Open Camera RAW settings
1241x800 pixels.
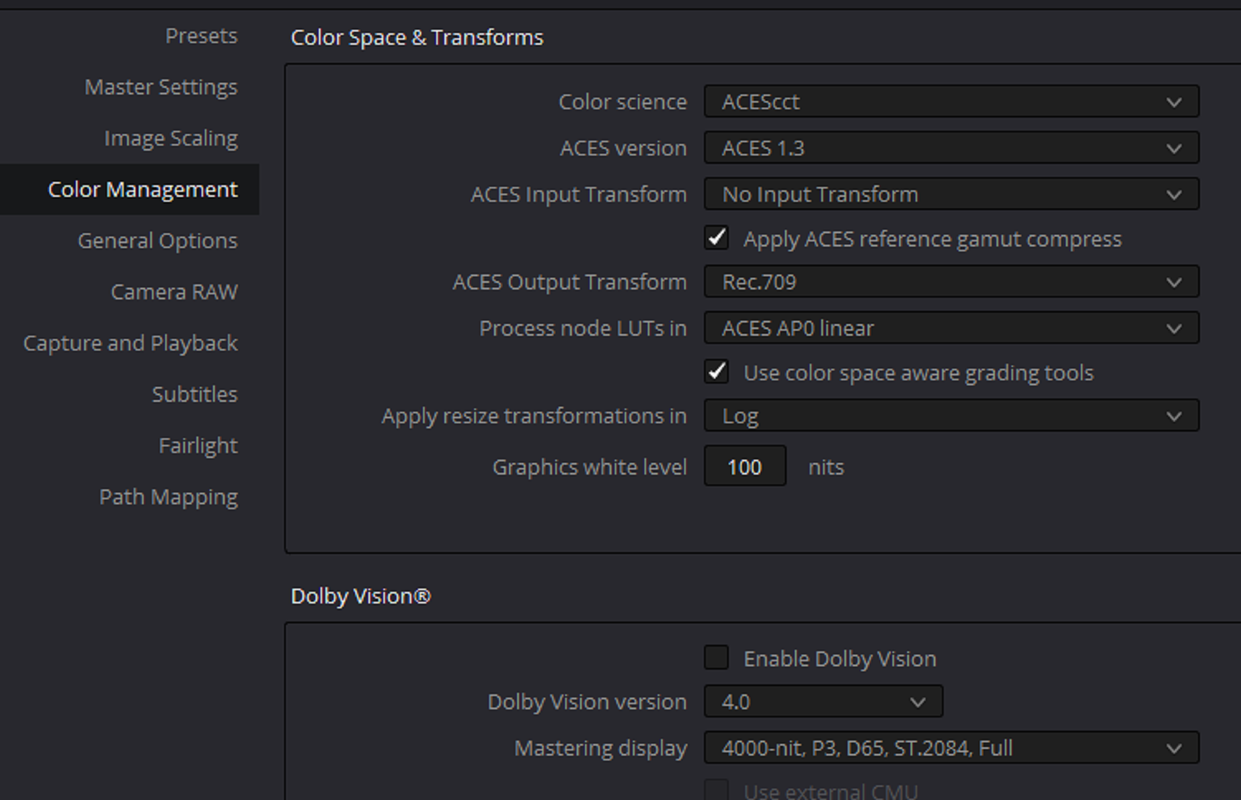coord(174,292)
